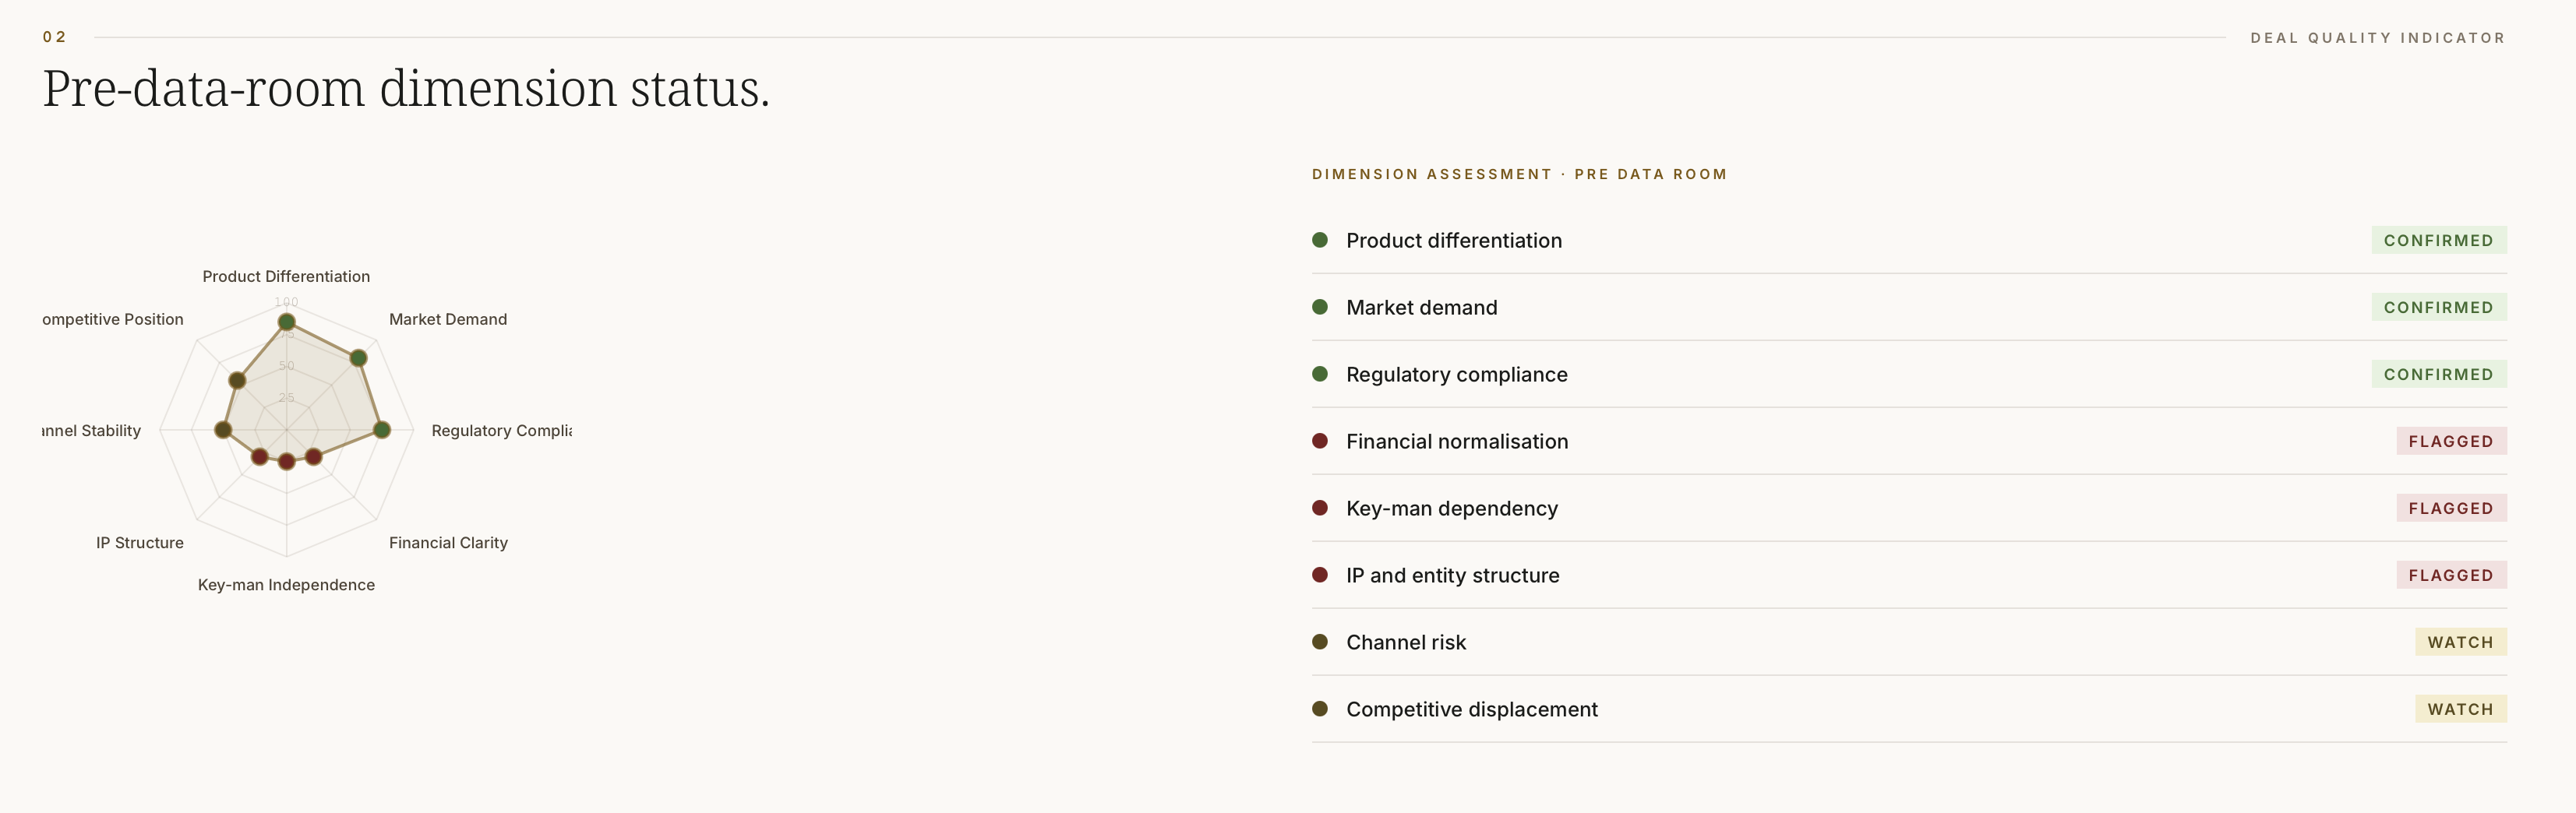Click the green dot beside Market demand

[x=1320, y=307]
